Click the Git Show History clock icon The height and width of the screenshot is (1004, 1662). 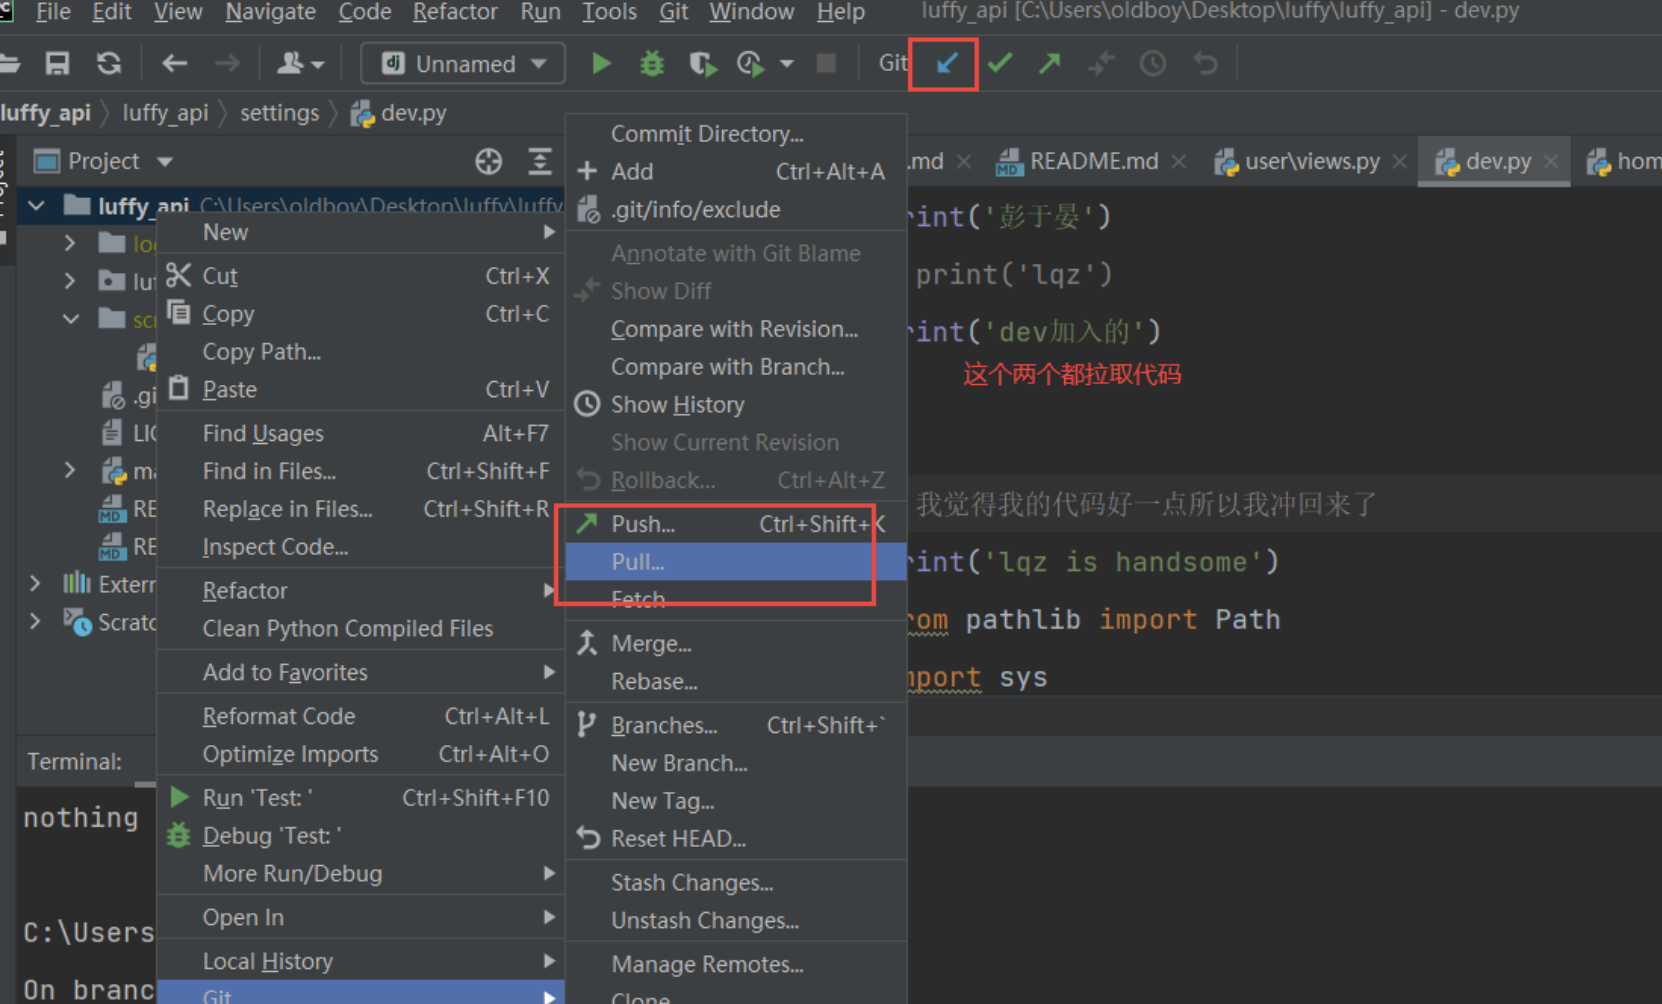pos(1153,64)
